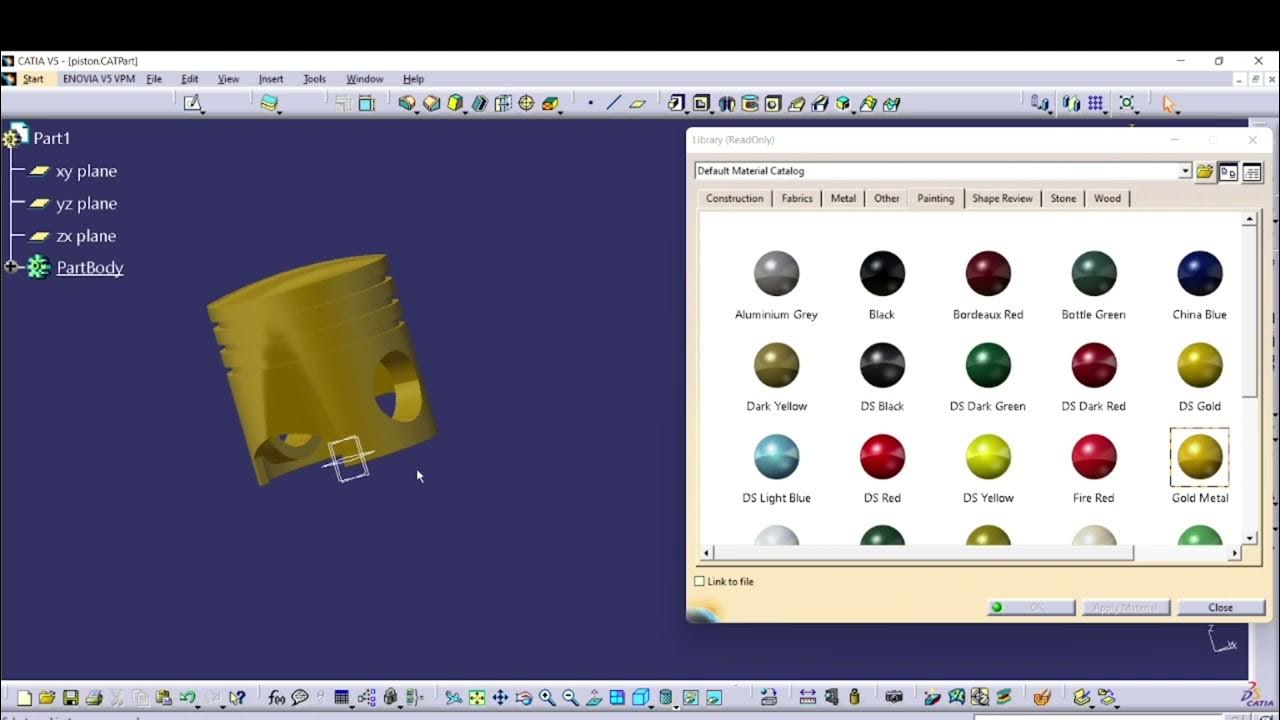Click the Line tool icon
Screen dimensions: 1280x720
pos(613,103)
